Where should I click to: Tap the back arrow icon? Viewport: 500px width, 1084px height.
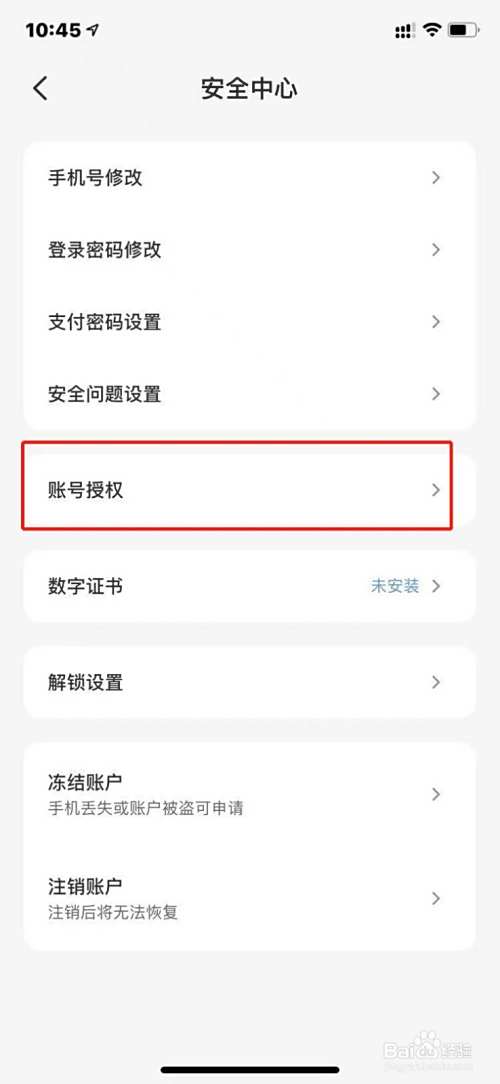(41, 89)
